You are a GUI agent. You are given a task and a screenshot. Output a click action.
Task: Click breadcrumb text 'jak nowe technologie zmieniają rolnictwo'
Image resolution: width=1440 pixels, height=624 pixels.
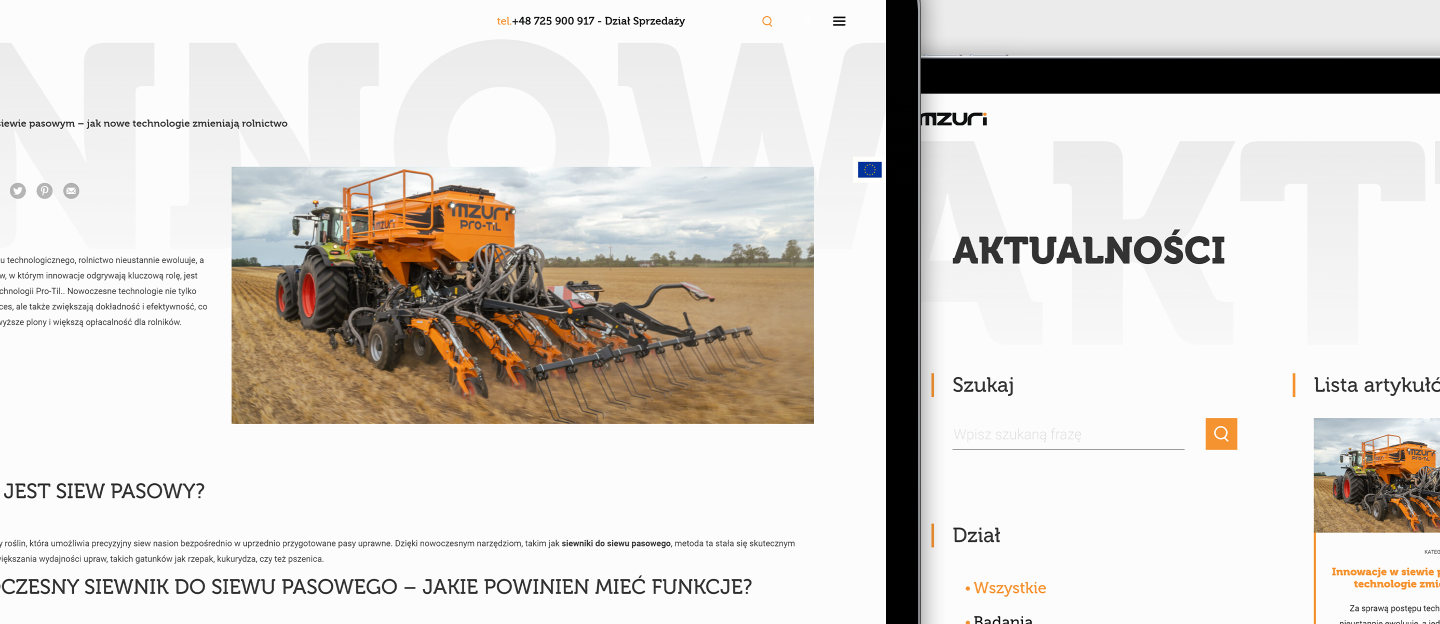tap(187, 124)
